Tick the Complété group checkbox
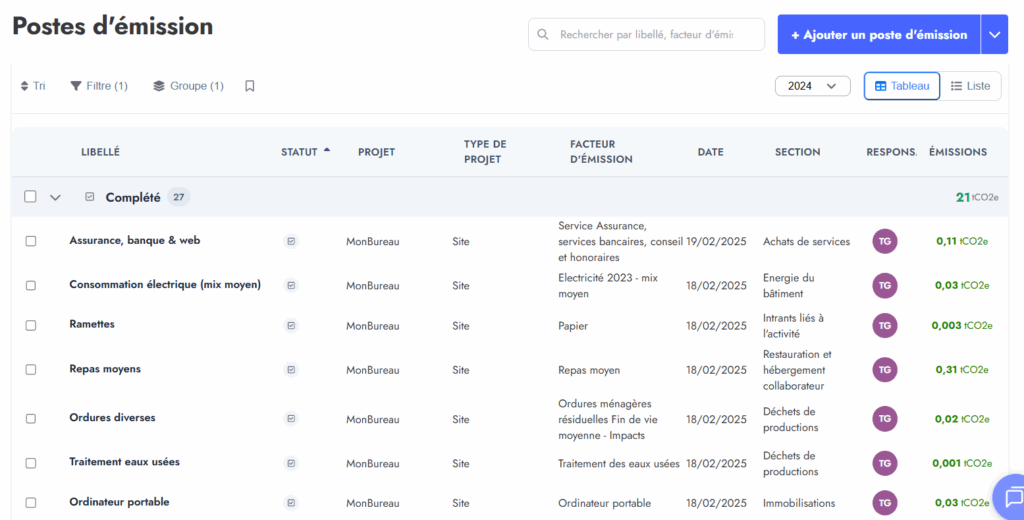The image size is (1024, 520). tap(31, 197)
